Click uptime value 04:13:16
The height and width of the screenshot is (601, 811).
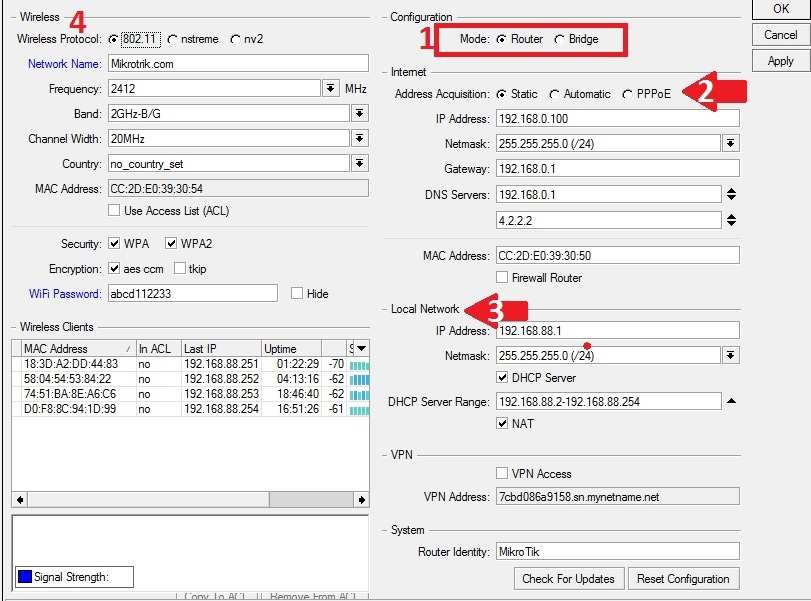pos(298,379)
